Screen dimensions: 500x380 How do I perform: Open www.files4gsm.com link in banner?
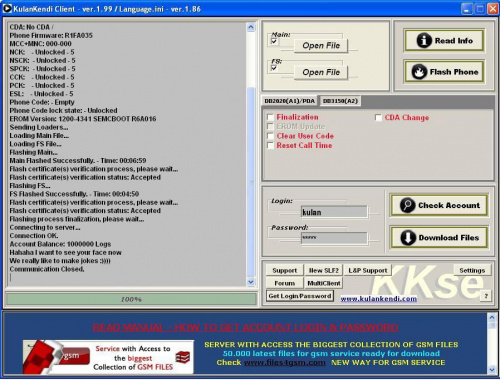(x=284, y=362)
